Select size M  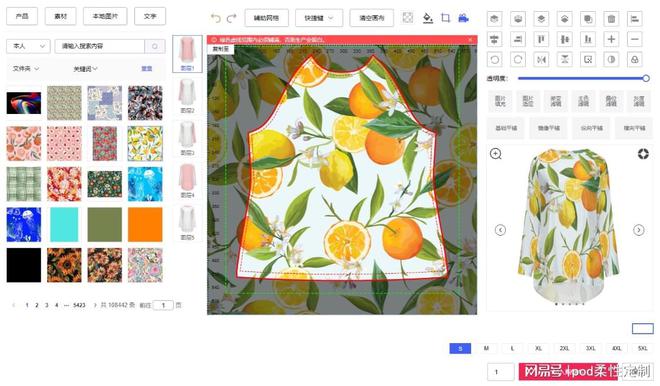486,348
